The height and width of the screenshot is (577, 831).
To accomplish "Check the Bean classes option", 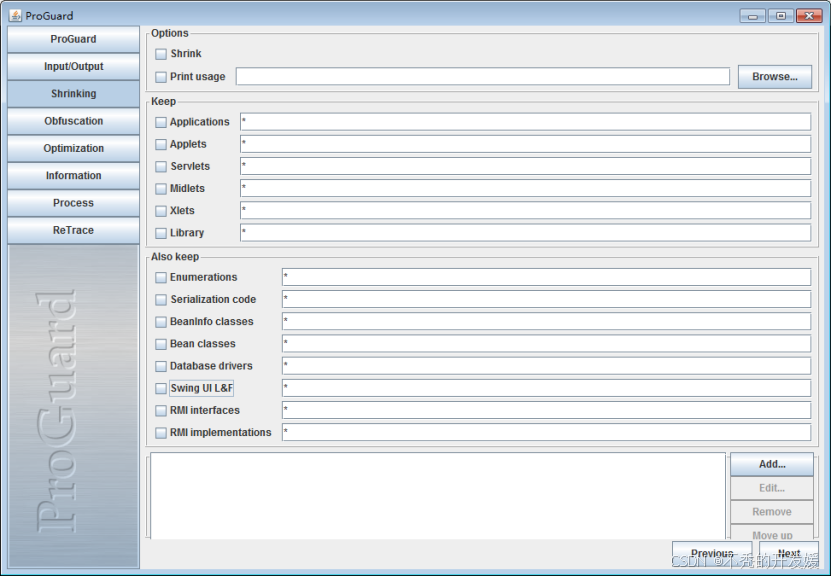I will pyautogui.click(x=161, y=344).
